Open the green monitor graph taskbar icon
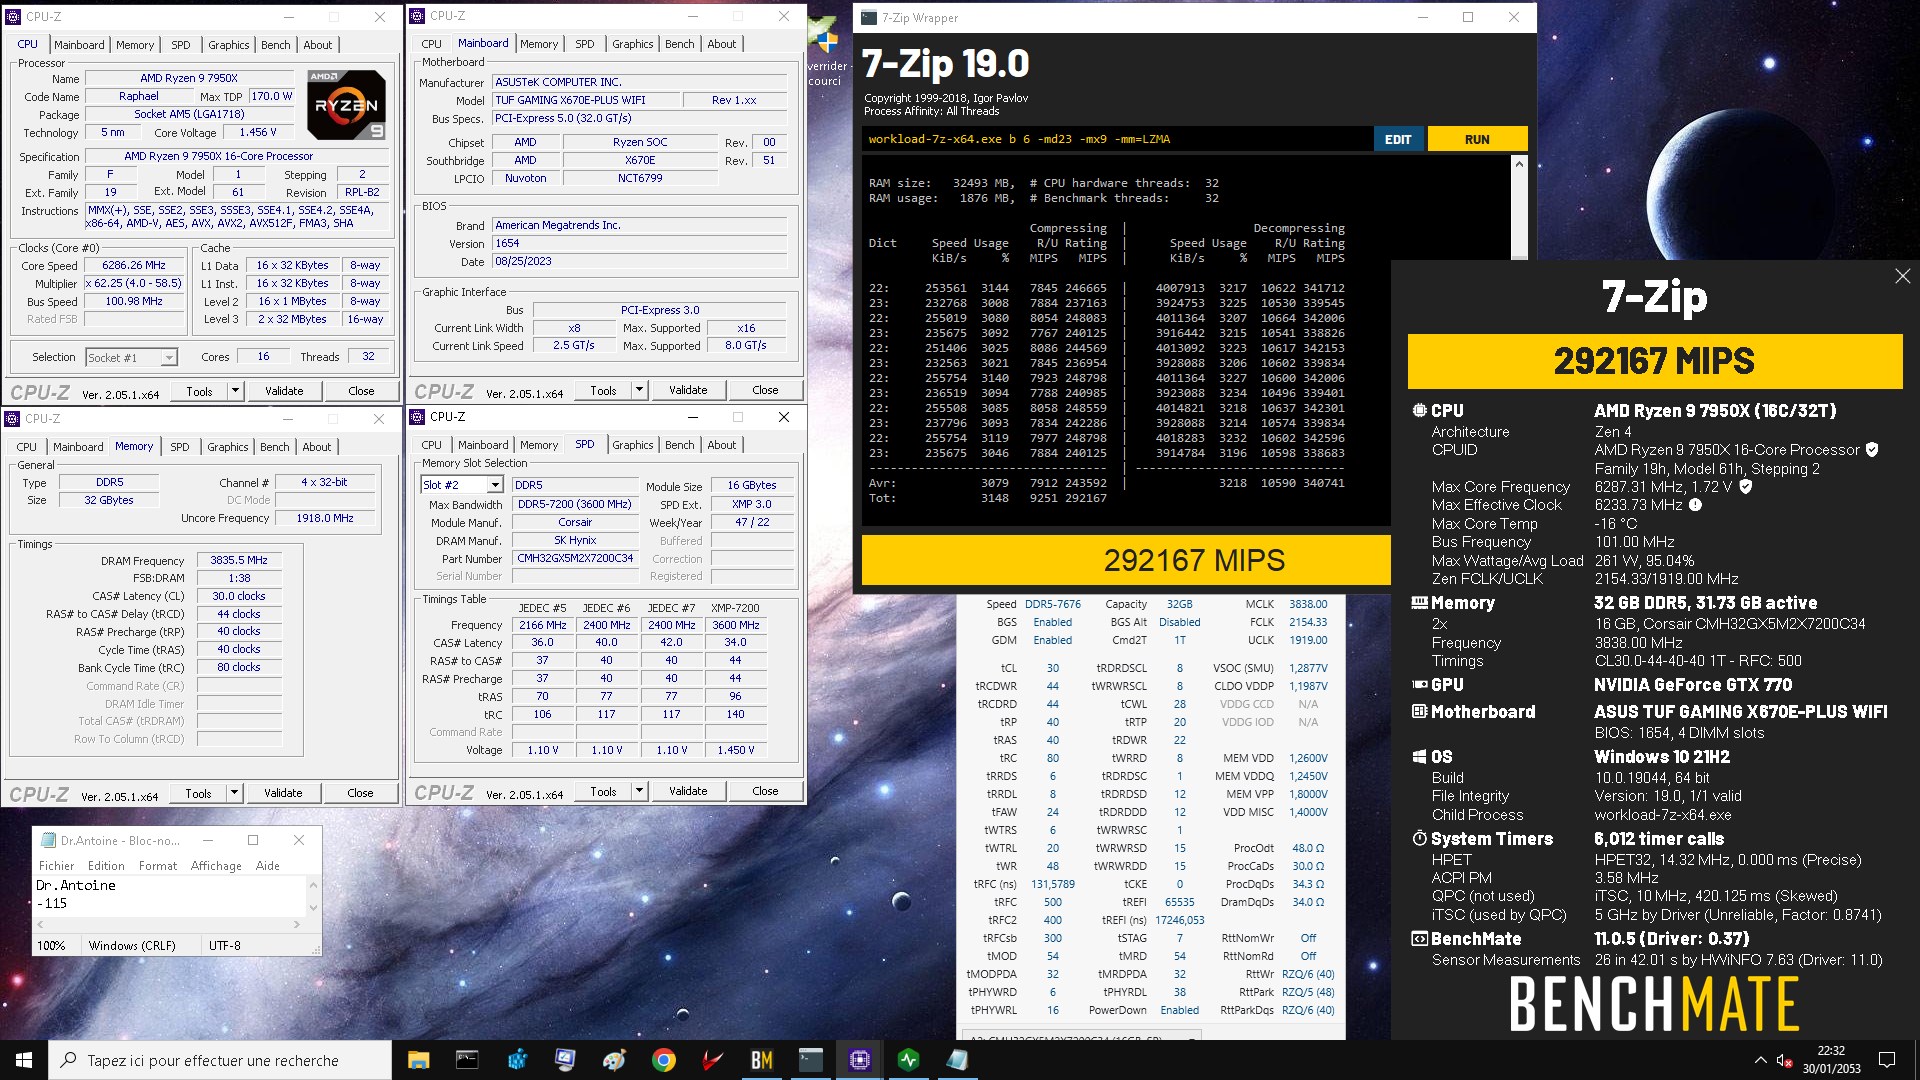The width and height of the screenshot is (1920, 1080). 908,1060
